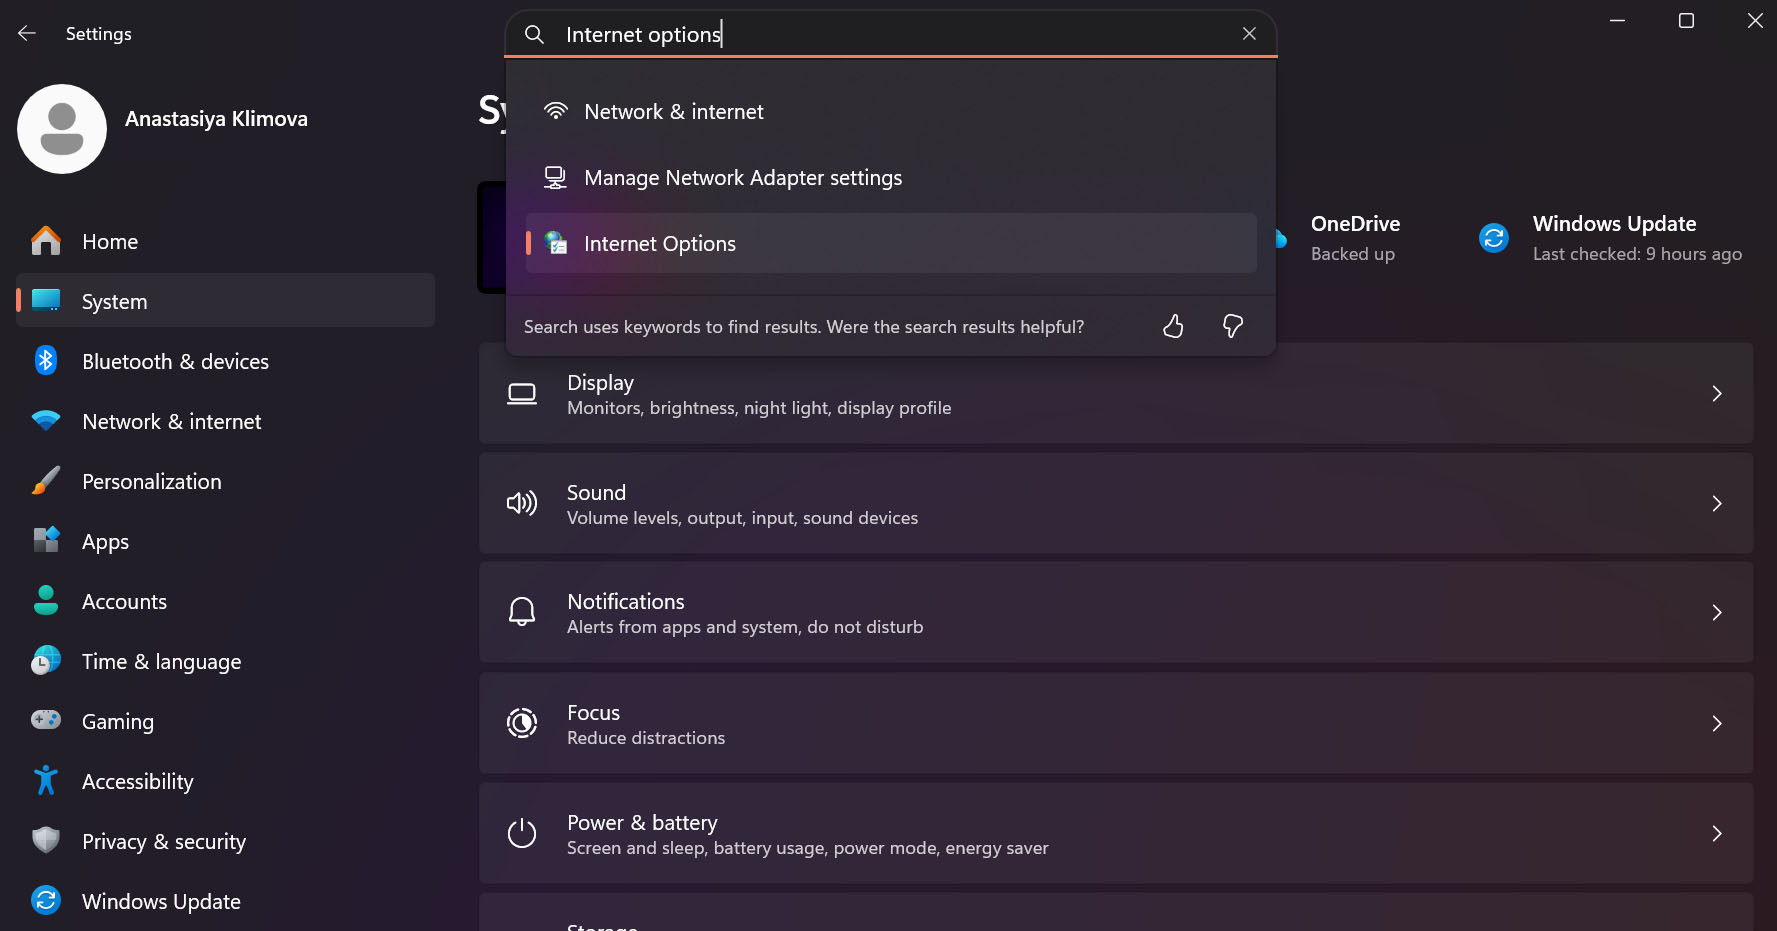Click the Home house icon
Image resolution: width=1777 pixels, height=931 pixels.
click(x=46, y=240)
